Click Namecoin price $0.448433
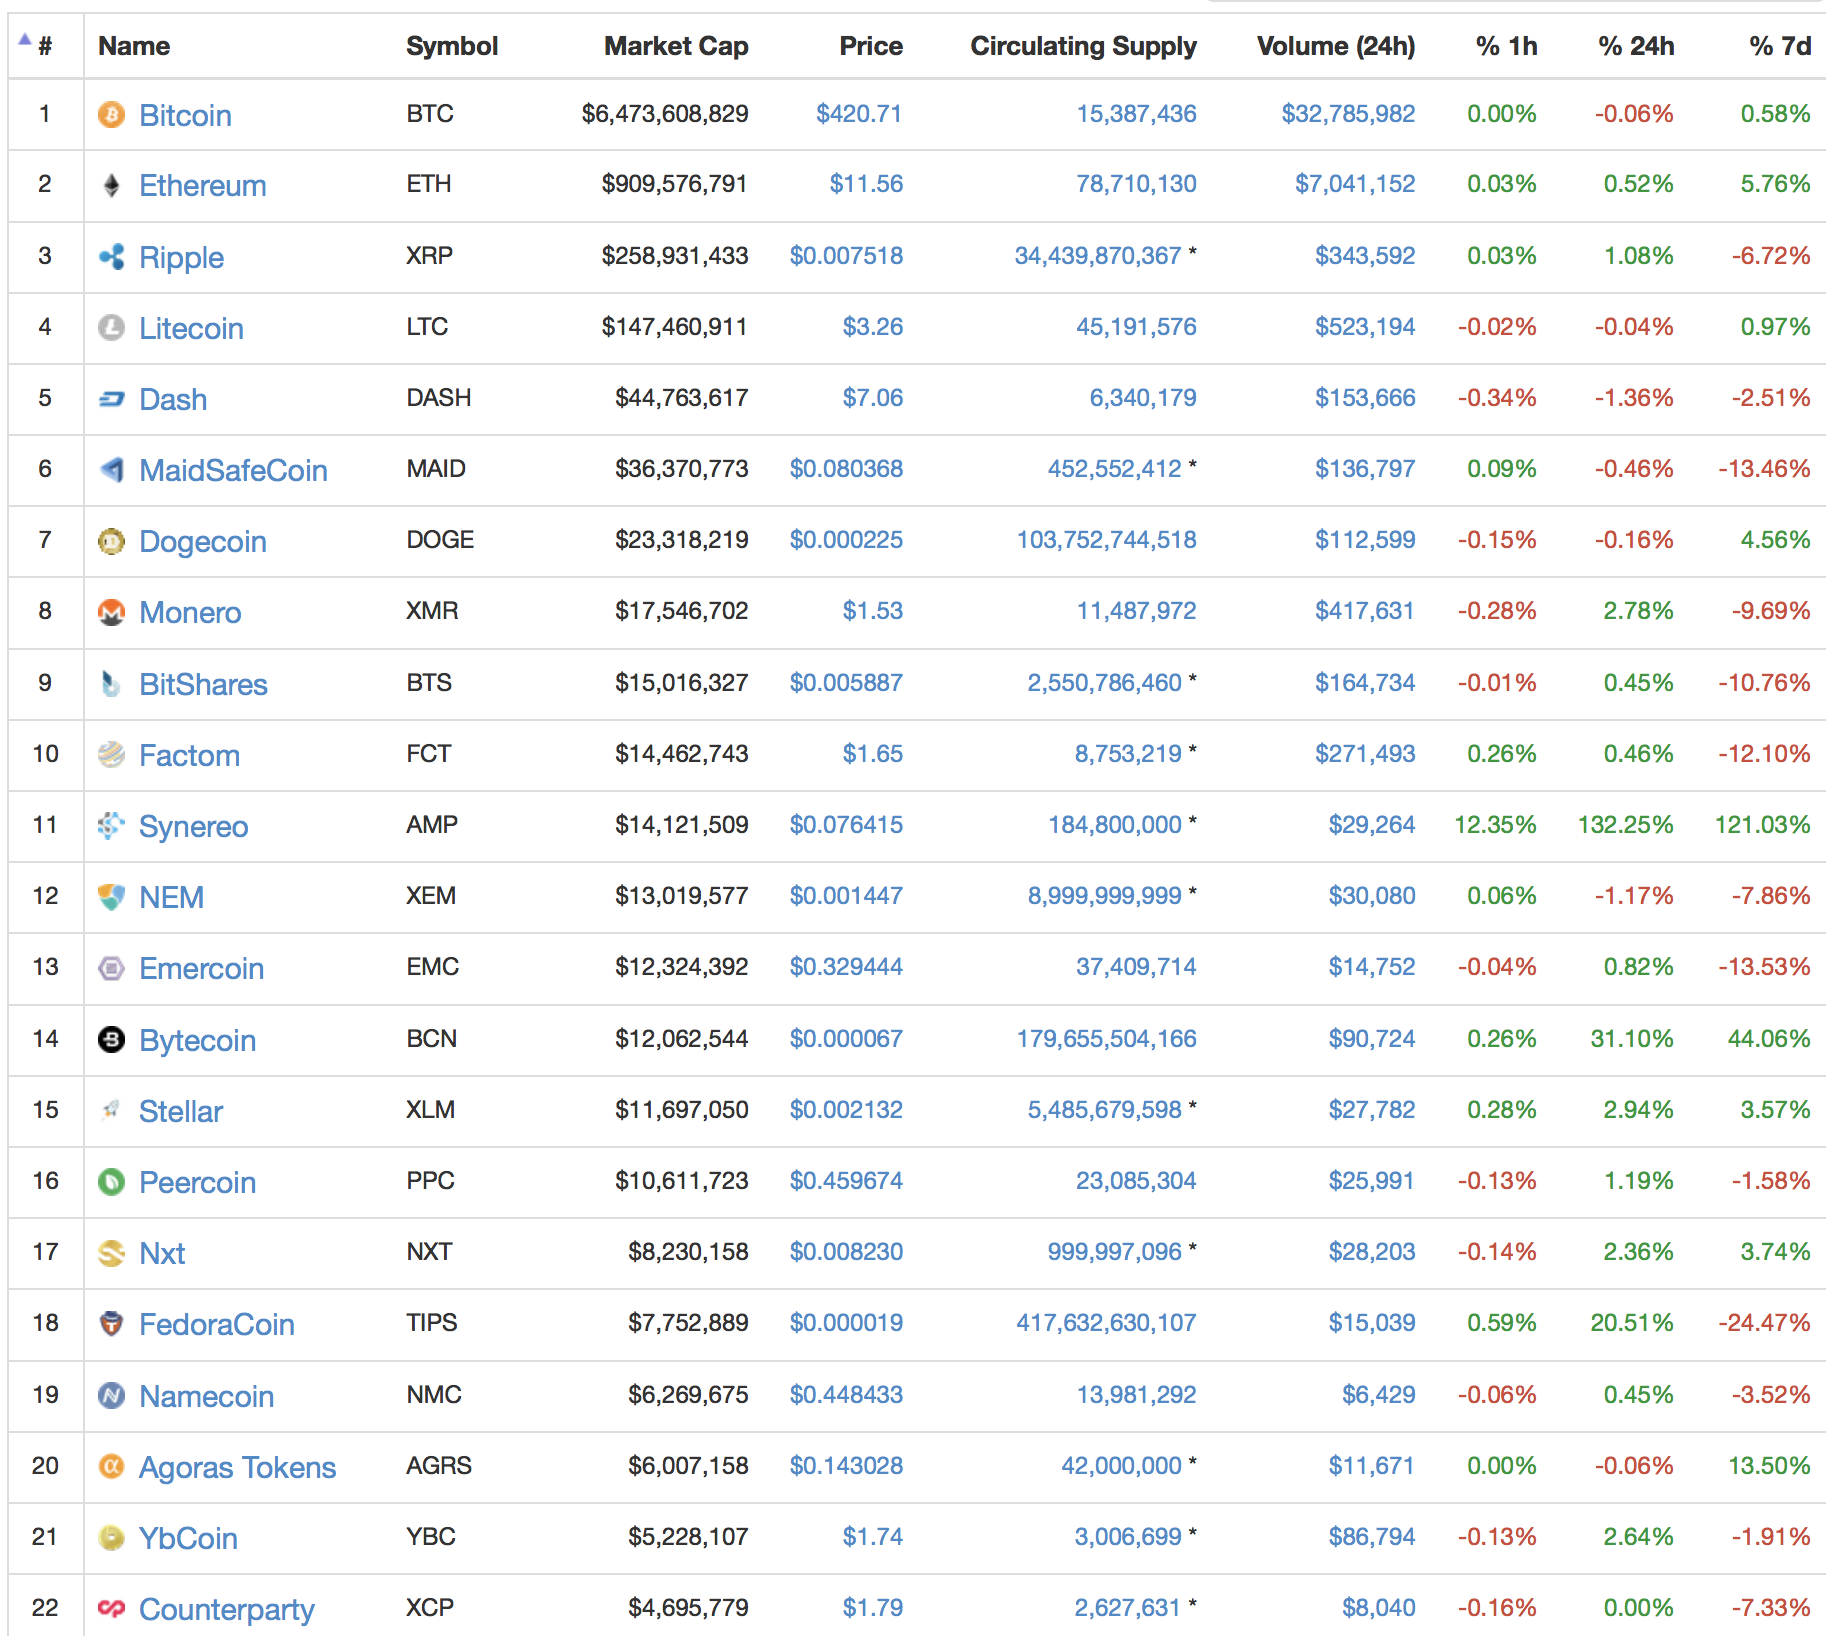1836x1636 pixels. click(x=846, y=1394)
